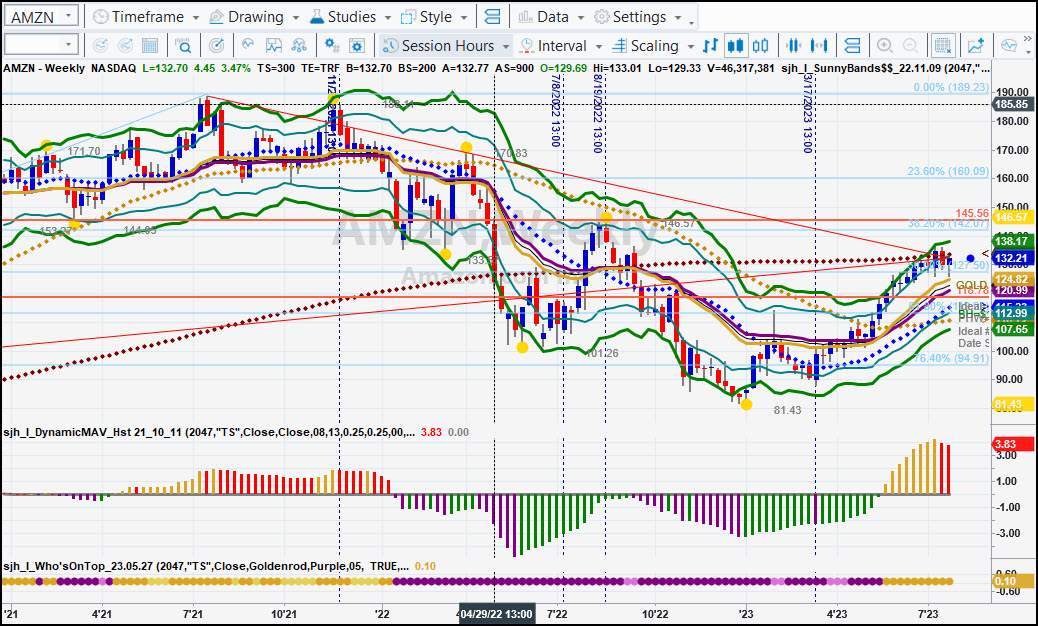Viewport: 1038px width, 626px height.
Task: Click the first add-analysis chart icon
Action: (x=100, y=45)
